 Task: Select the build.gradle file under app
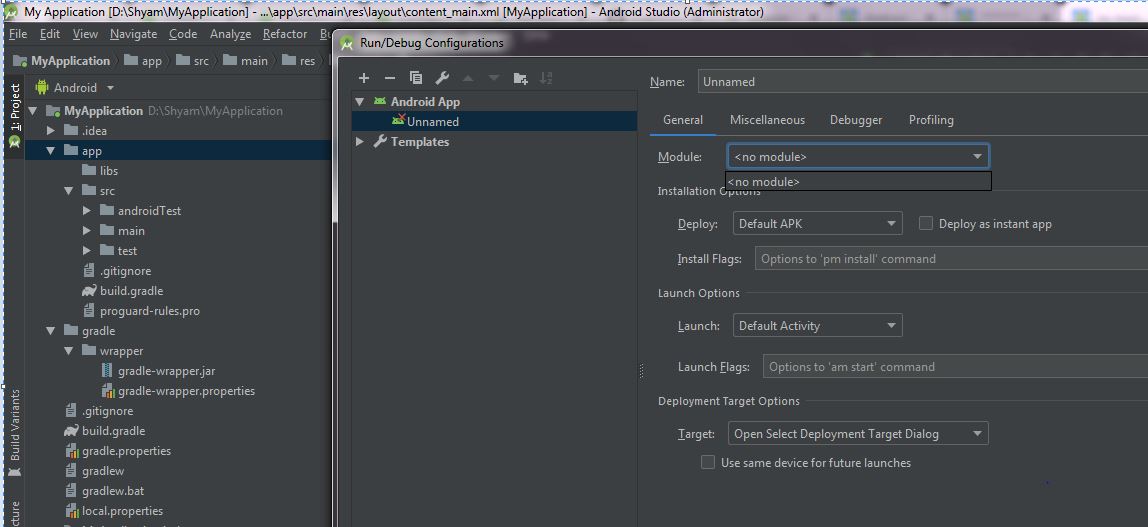coord(131,291)
